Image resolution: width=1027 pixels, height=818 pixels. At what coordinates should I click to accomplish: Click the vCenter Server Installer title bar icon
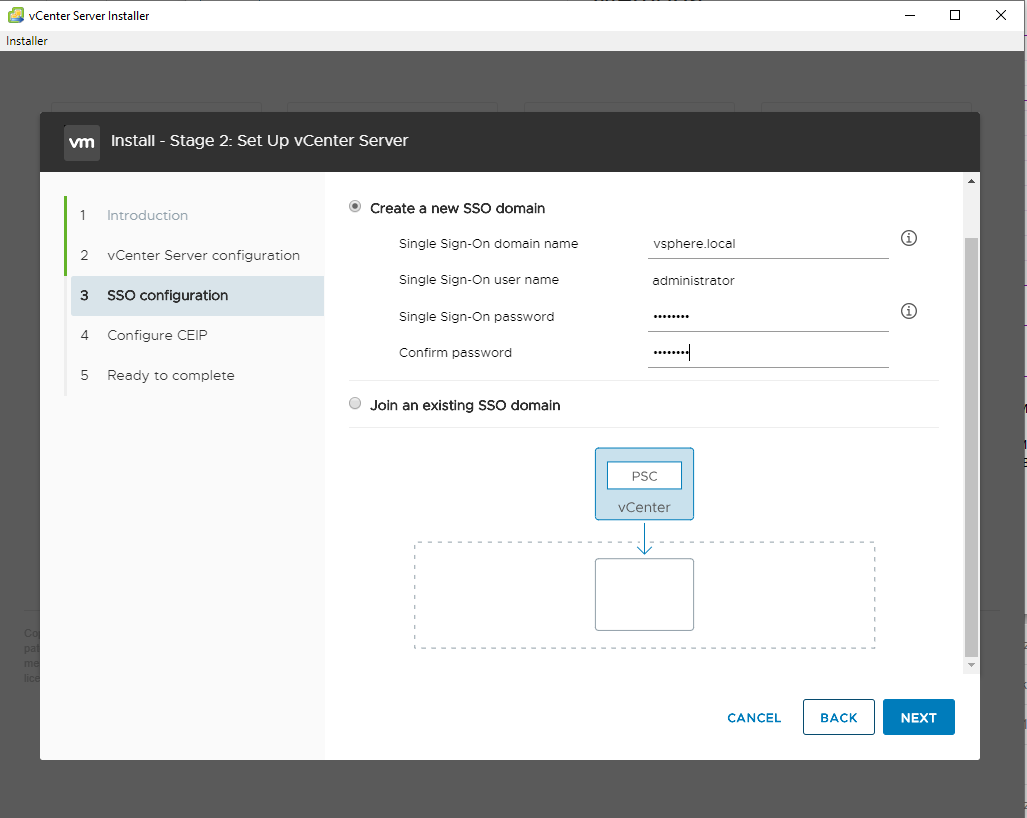[x=16, y=15]
